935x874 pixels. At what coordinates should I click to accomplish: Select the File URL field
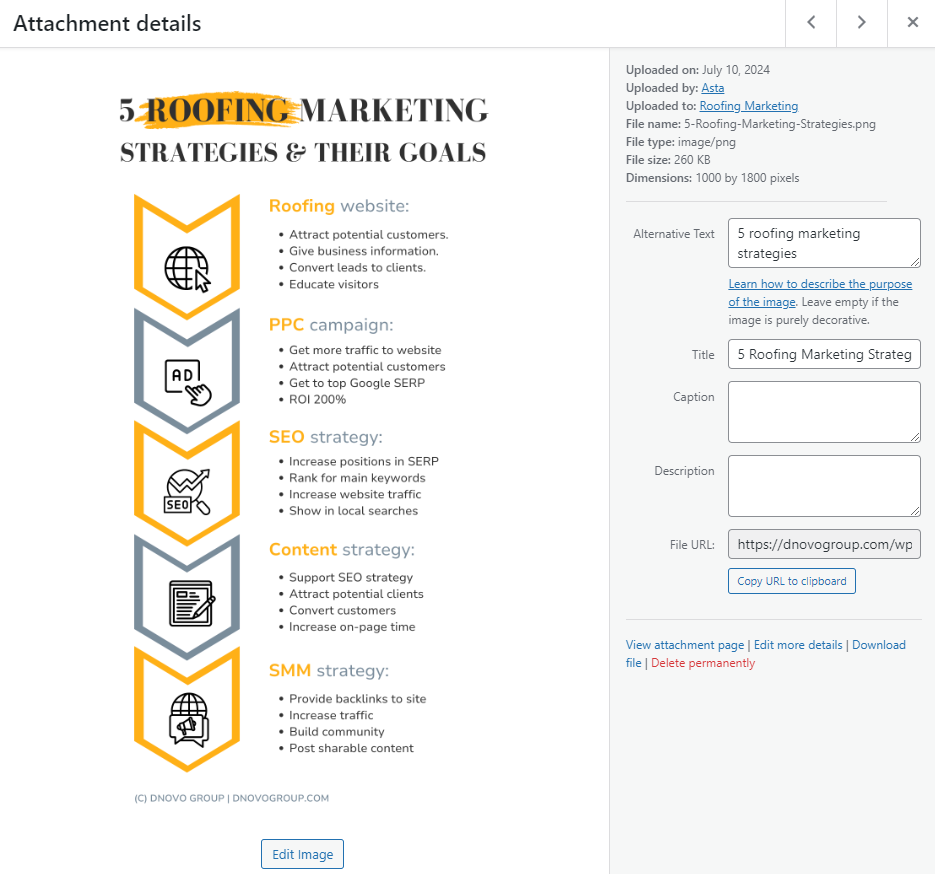(823, 544)
